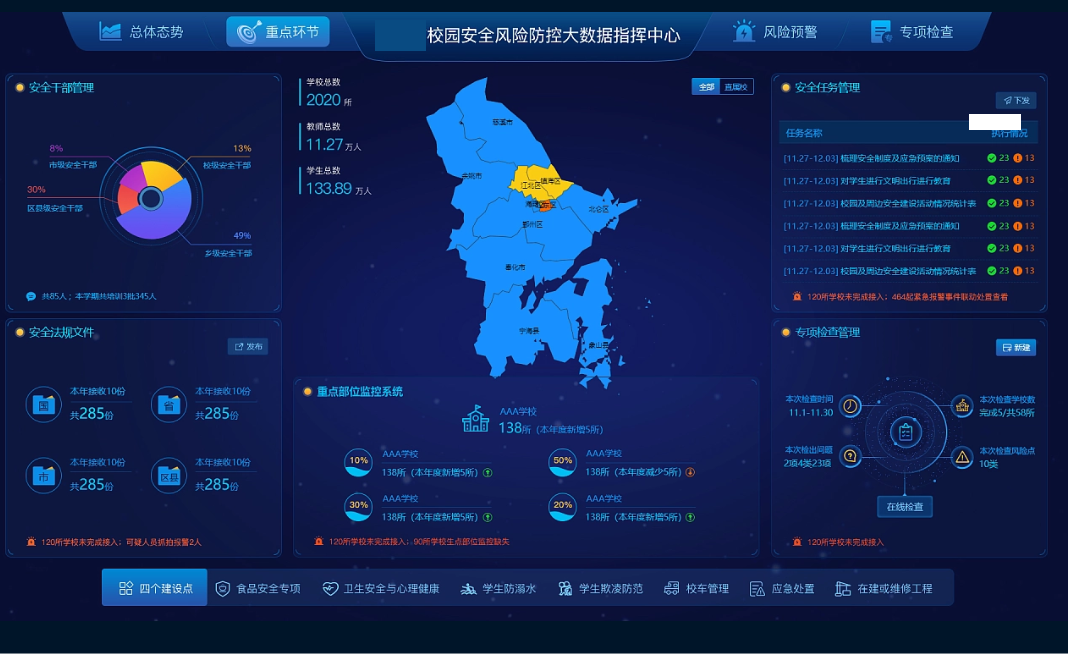Select the purple 市级安全干部 pie segment

(134, 178)
